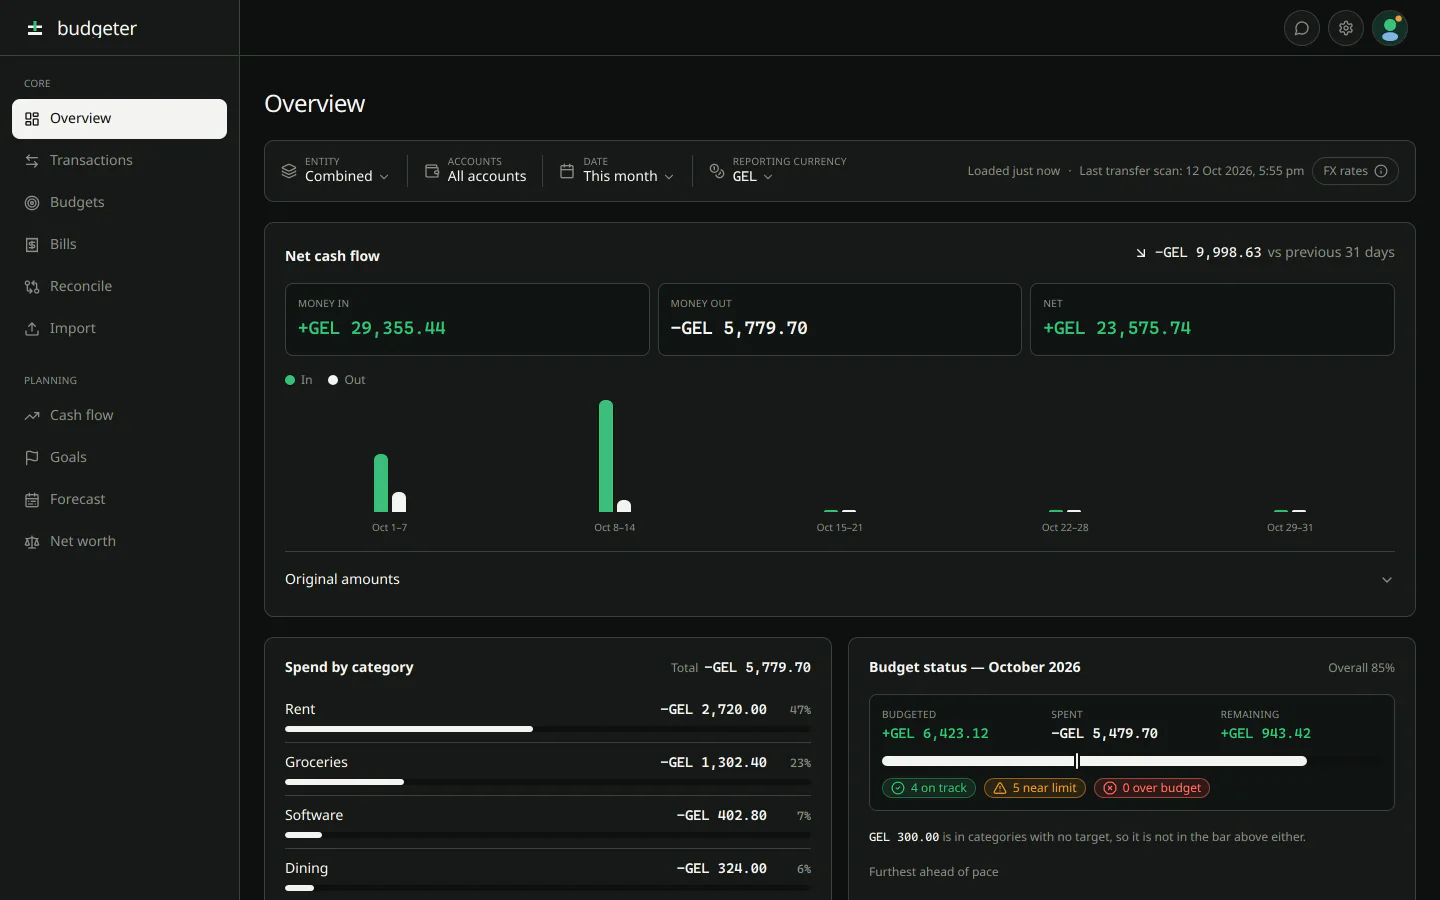Viewport: 1440px width, 900px height.
Task: Open the Import page
Action: tap(119, 329)
